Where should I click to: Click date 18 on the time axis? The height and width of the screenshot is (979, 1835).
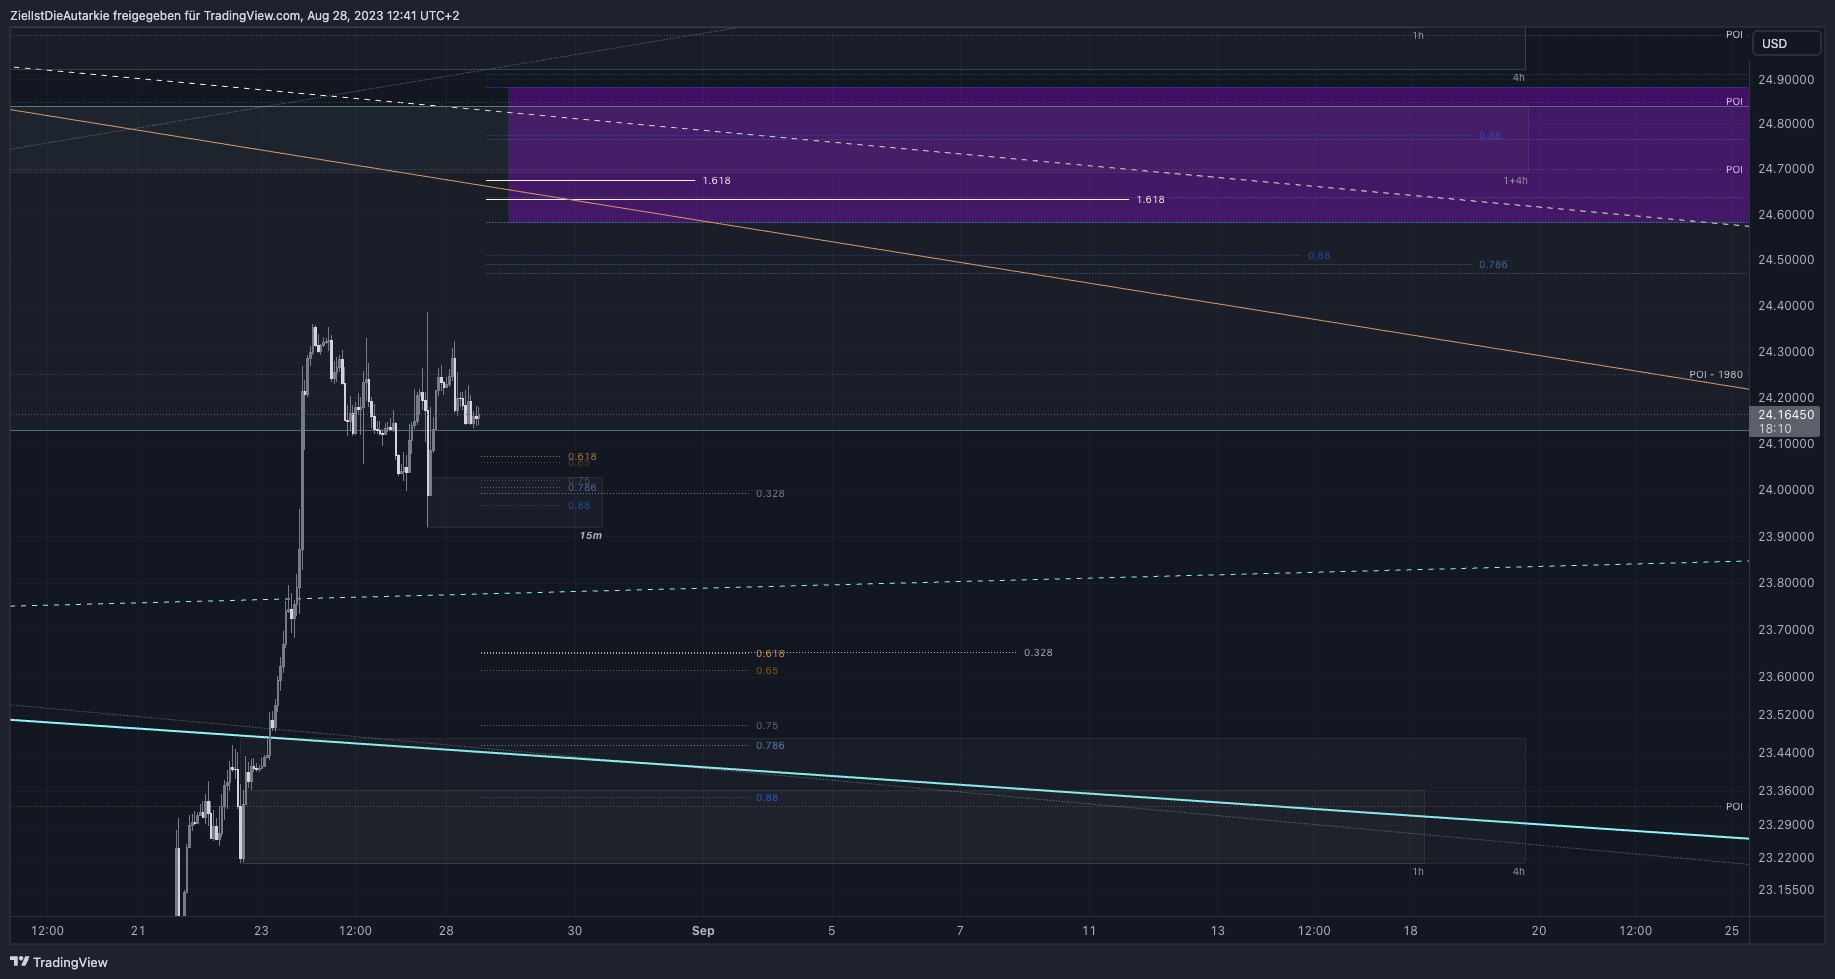point(1410,931)
